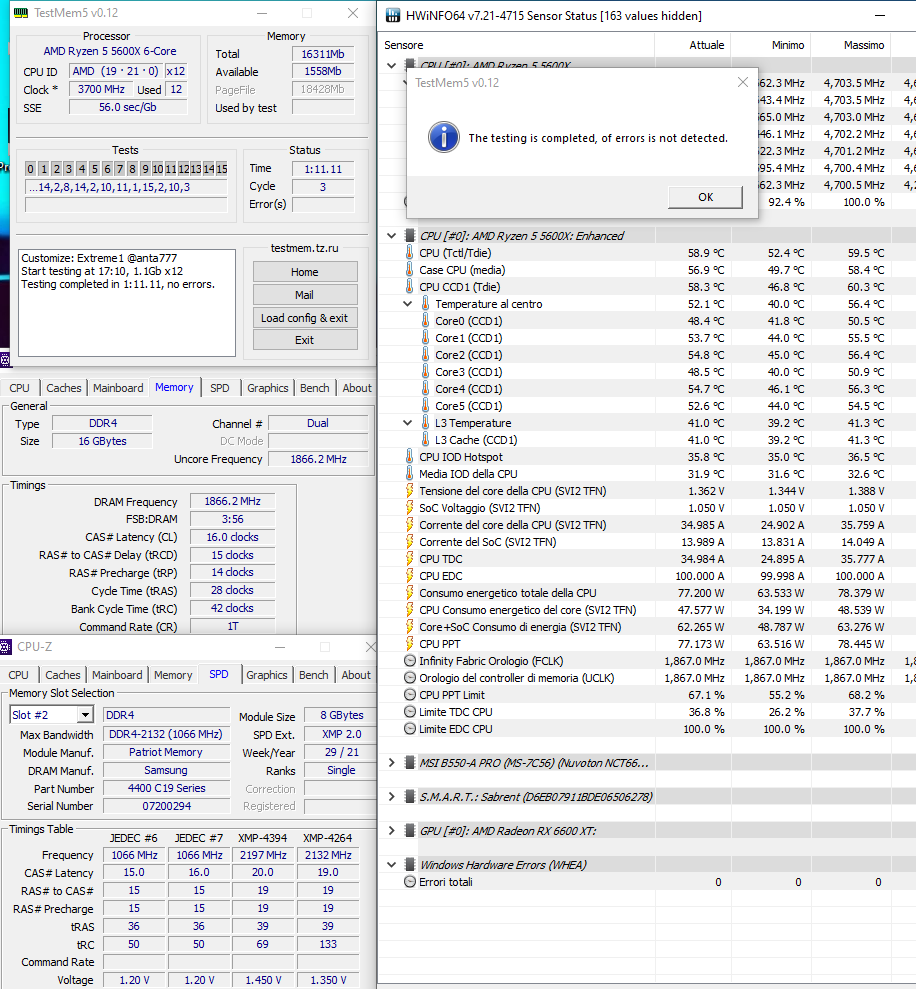The image size is (916, 989).
Task: Click the blue information icon in the dialog
Action: point(443,138)
